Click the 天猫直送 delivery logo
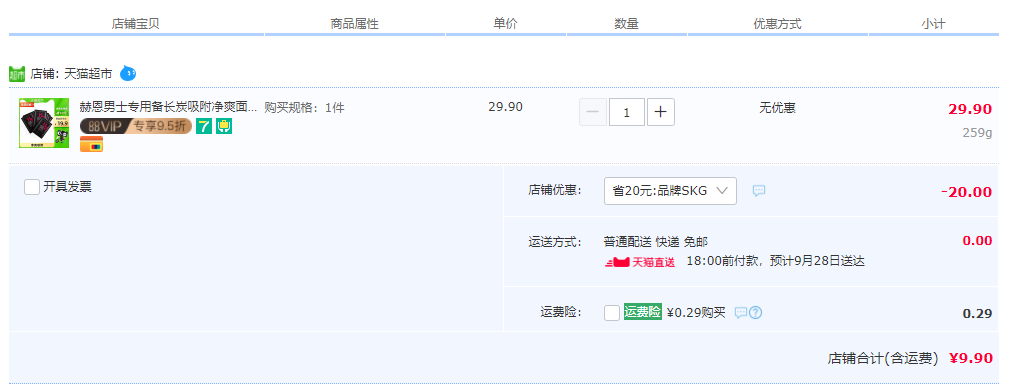Screen dimensions: 1009x389 640,262
